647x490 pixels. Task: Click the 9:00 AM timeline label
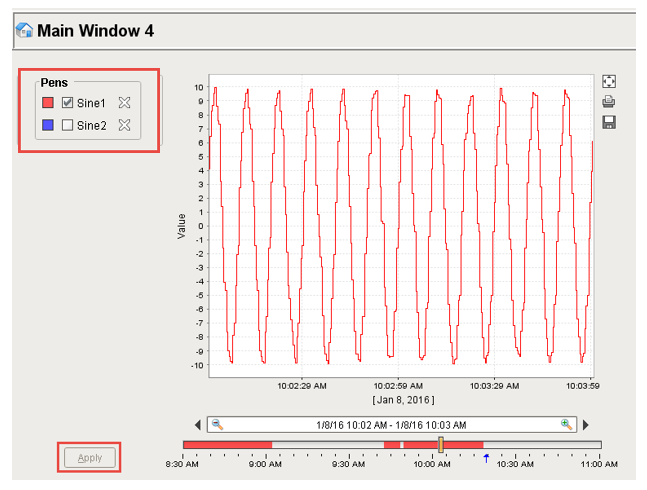tap(265, 464)
